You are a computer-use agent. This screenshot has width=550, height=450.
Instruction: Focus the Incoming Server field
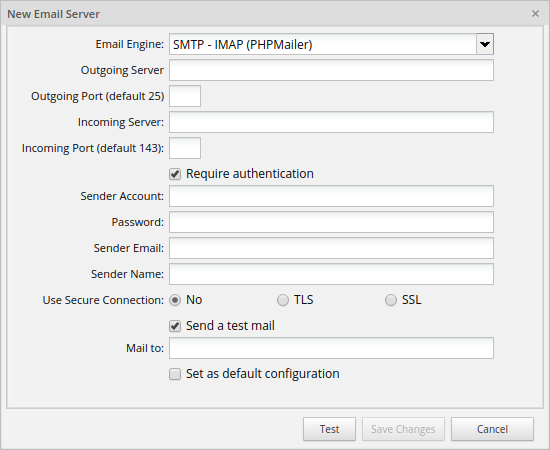pyautogui.click(x=331, y=122)
